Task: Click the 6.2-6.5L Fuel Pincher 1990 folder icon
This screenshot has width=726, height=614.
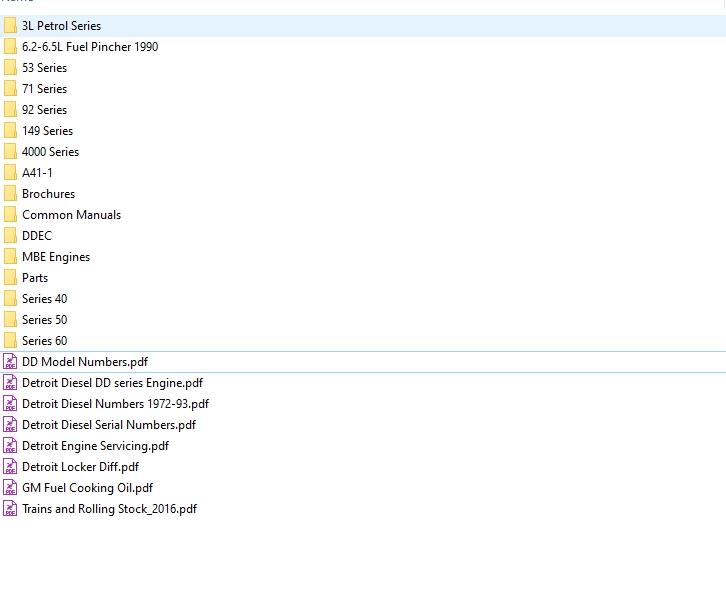Action: coord(10,47)
